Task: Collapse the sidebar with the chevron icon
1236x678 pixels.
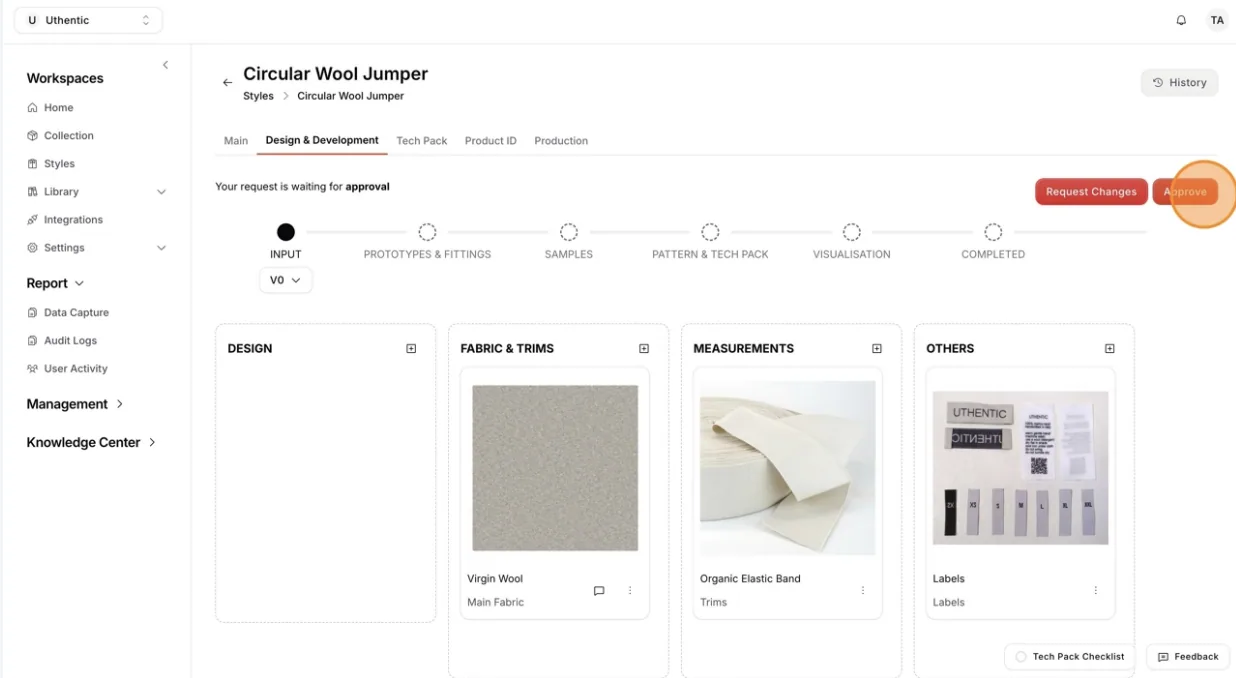Action: (165, 65)
